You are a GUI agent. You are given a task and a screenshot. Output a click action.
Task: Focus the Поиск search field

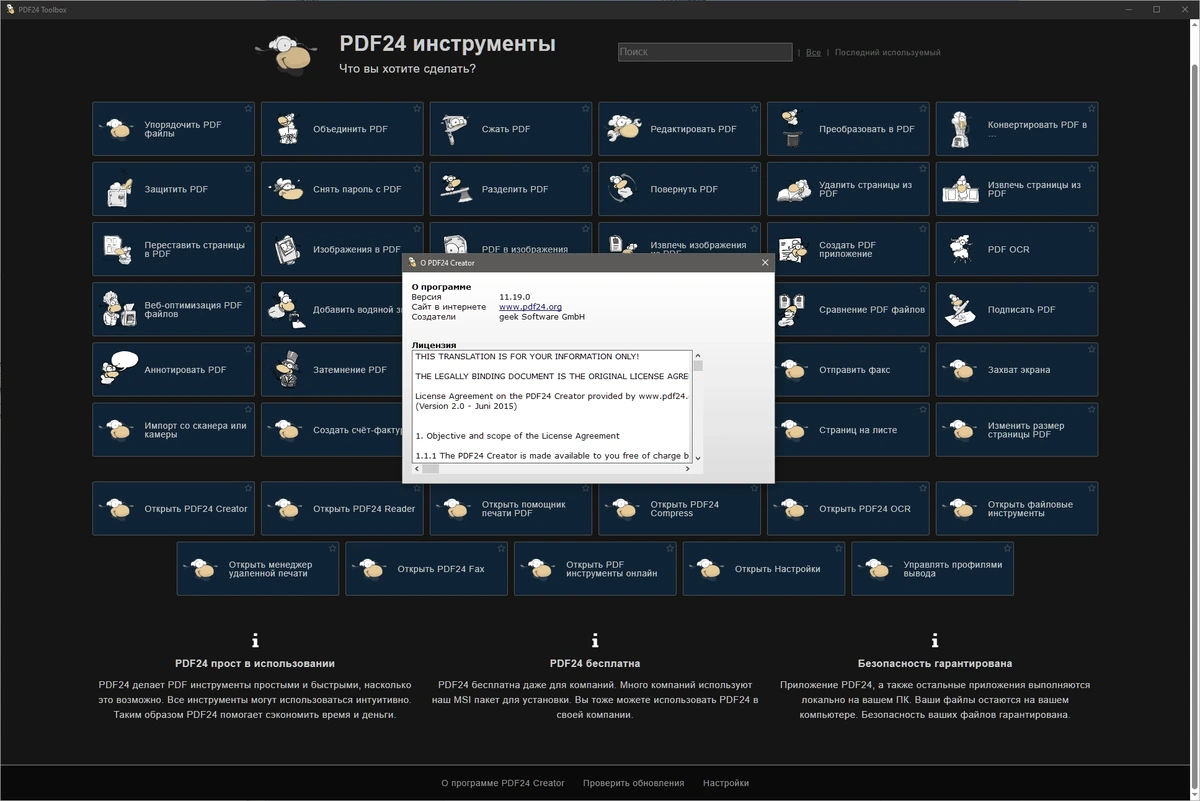705,52
